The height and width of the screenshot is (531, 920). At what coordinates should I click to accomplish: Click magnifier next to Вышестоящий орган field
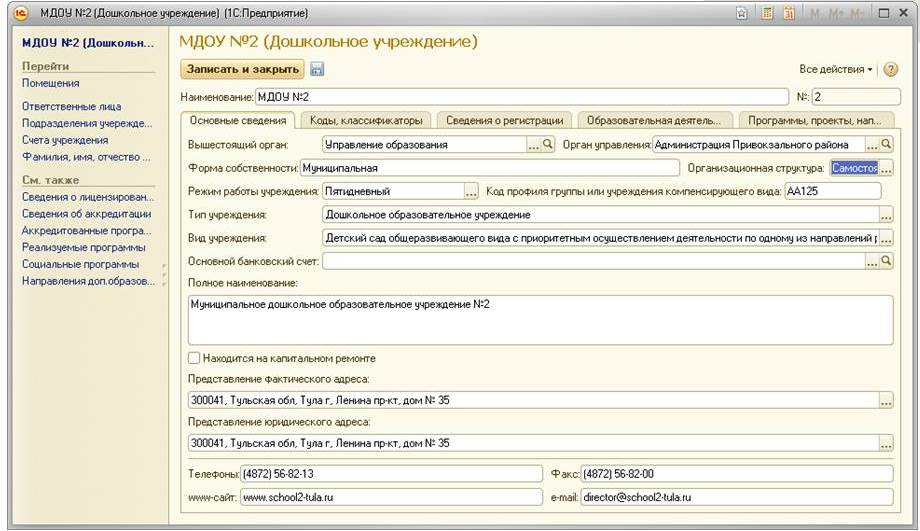pyautogui.click(x=547, y=145)
